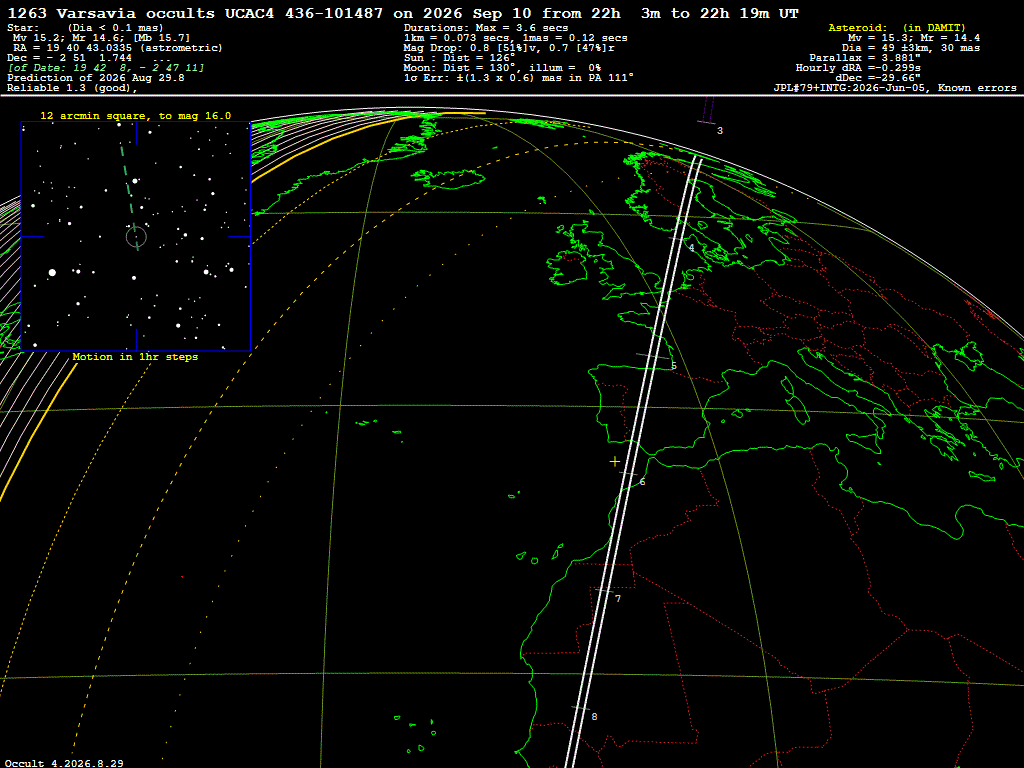Select minute marker 5 on the path

[x=674, y=366]
